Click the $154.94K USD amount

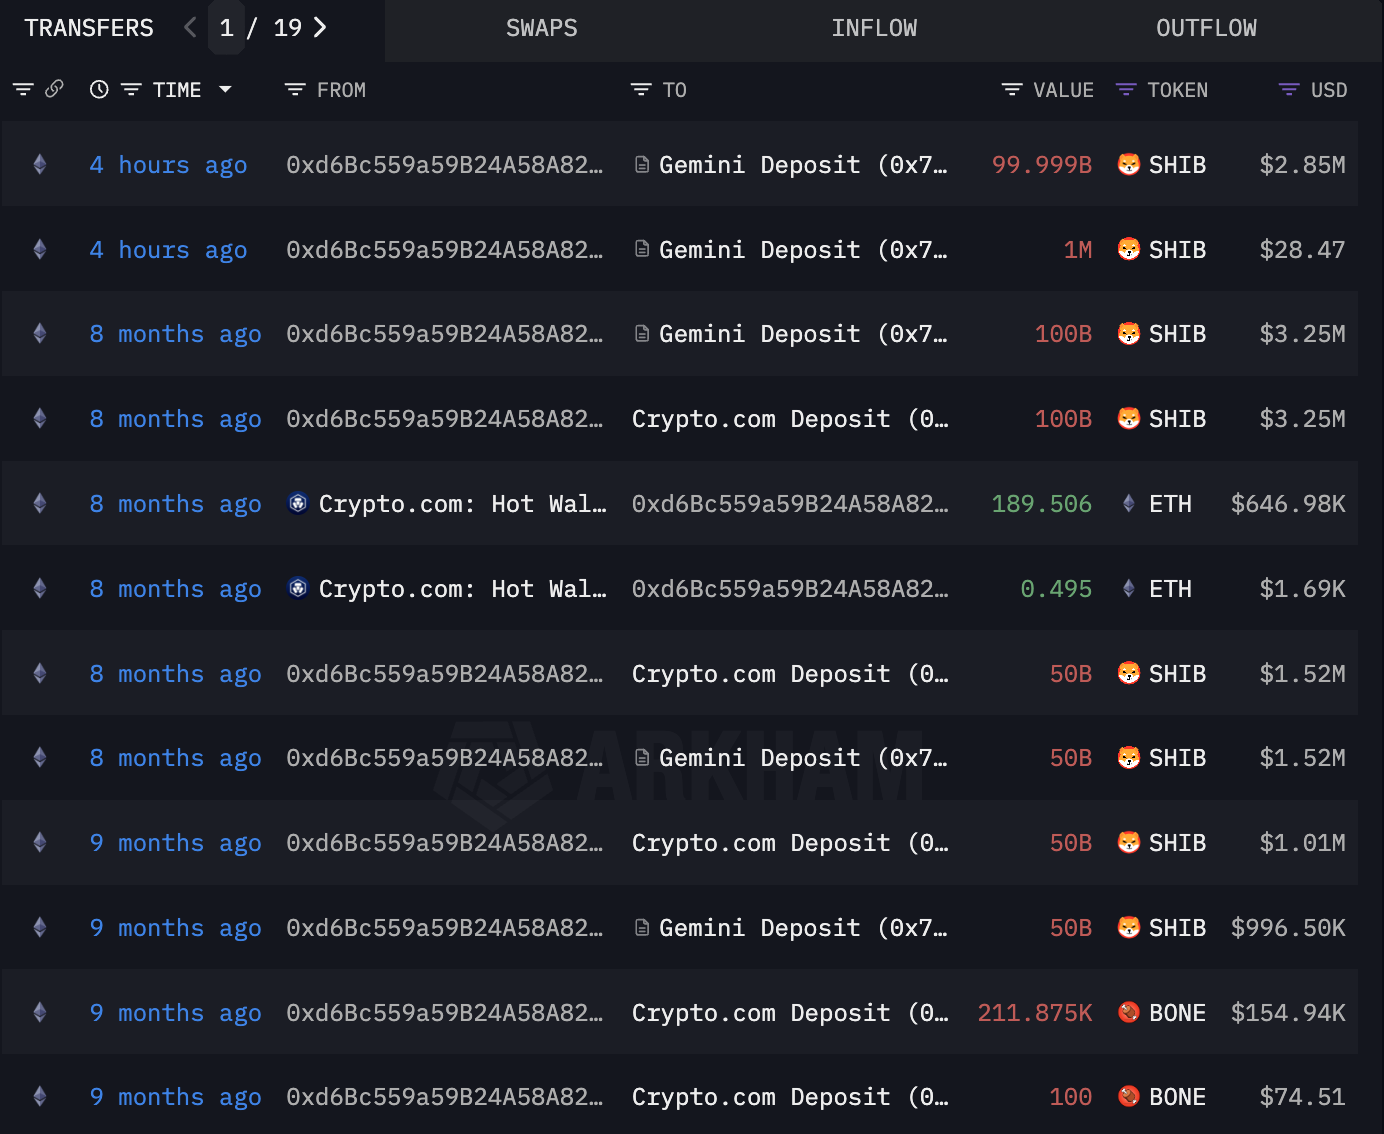point(1288,1013)
